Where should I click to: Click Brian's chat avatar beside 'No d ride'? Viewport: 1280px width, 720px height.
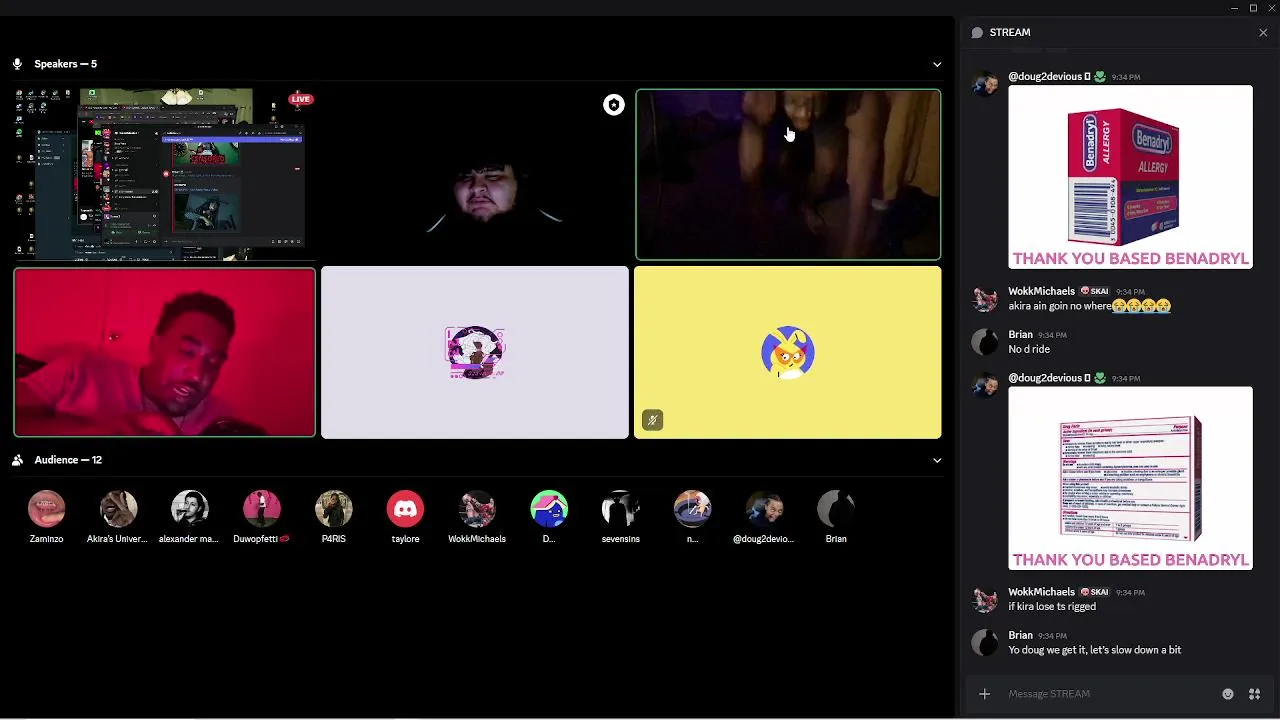(985, 343)
